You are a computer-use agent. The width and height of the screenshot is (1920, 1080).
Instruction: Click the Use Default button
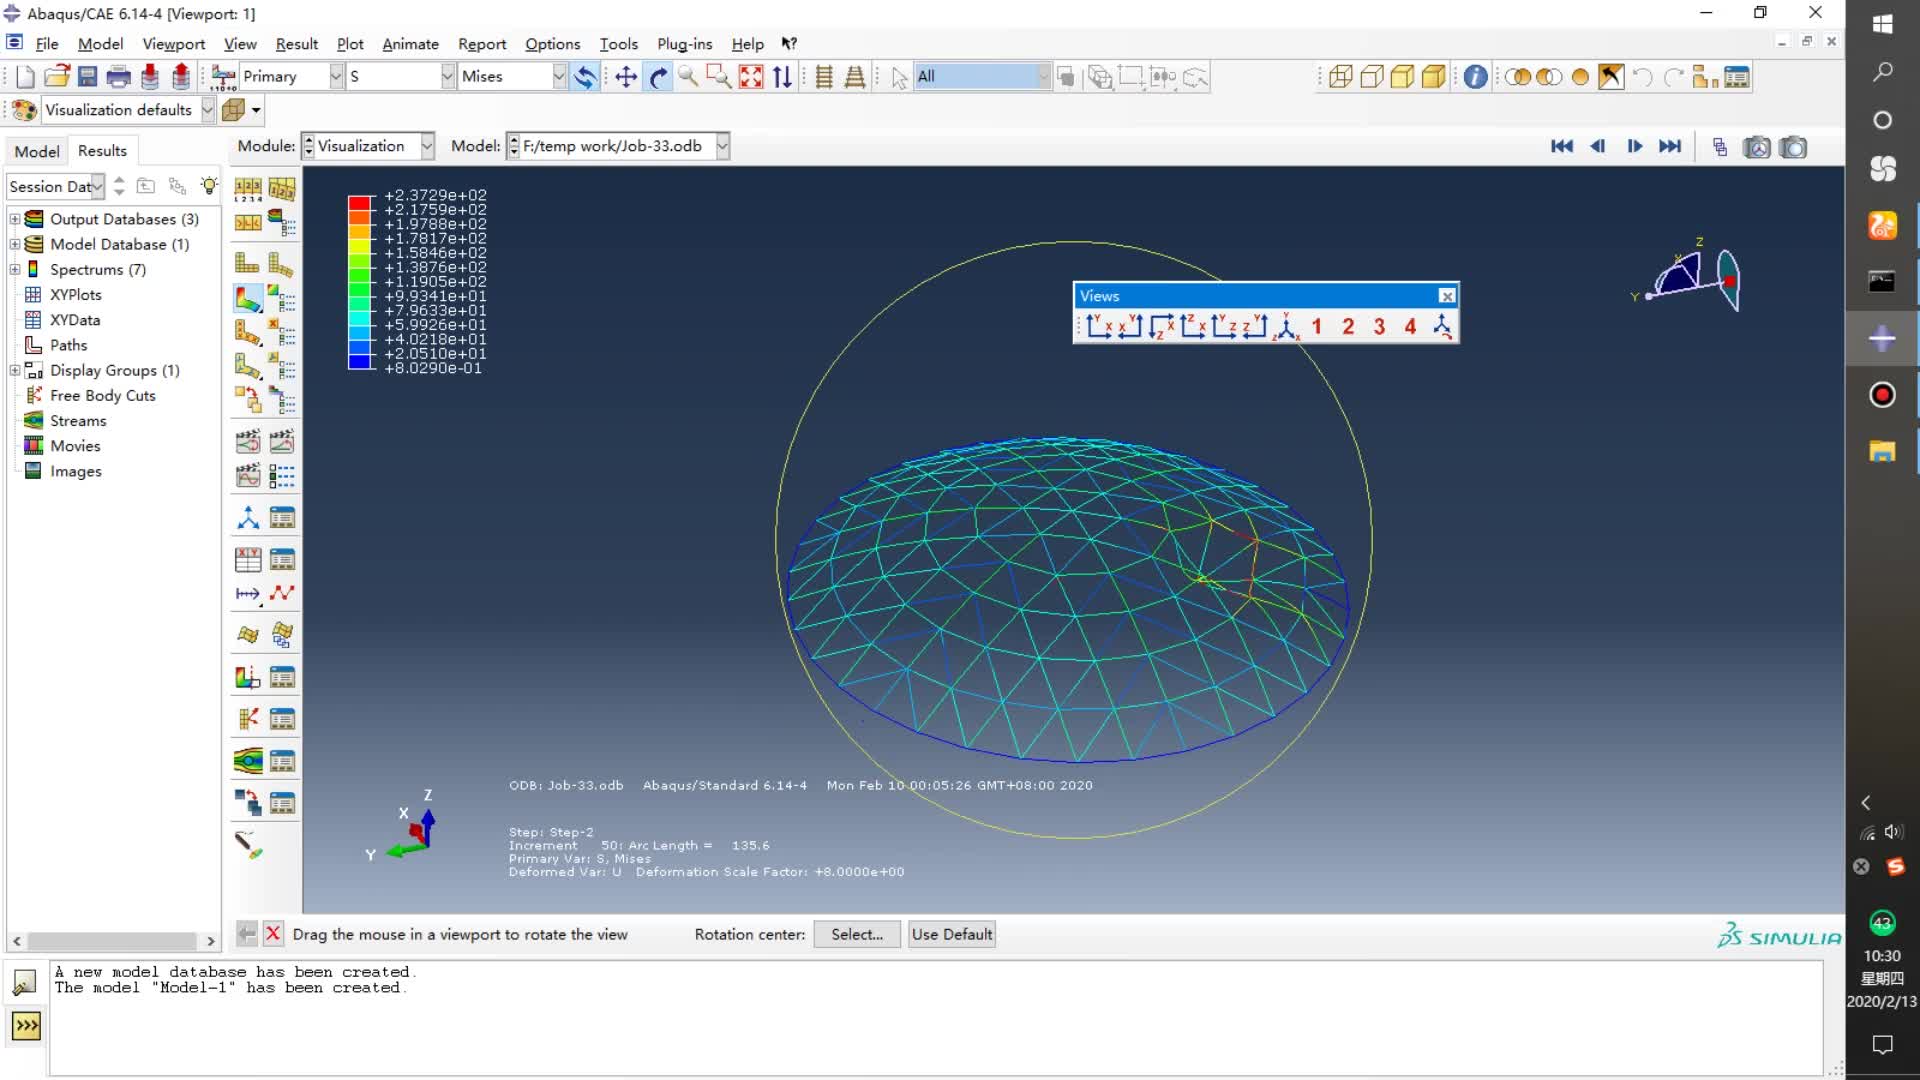coord(951,934)
